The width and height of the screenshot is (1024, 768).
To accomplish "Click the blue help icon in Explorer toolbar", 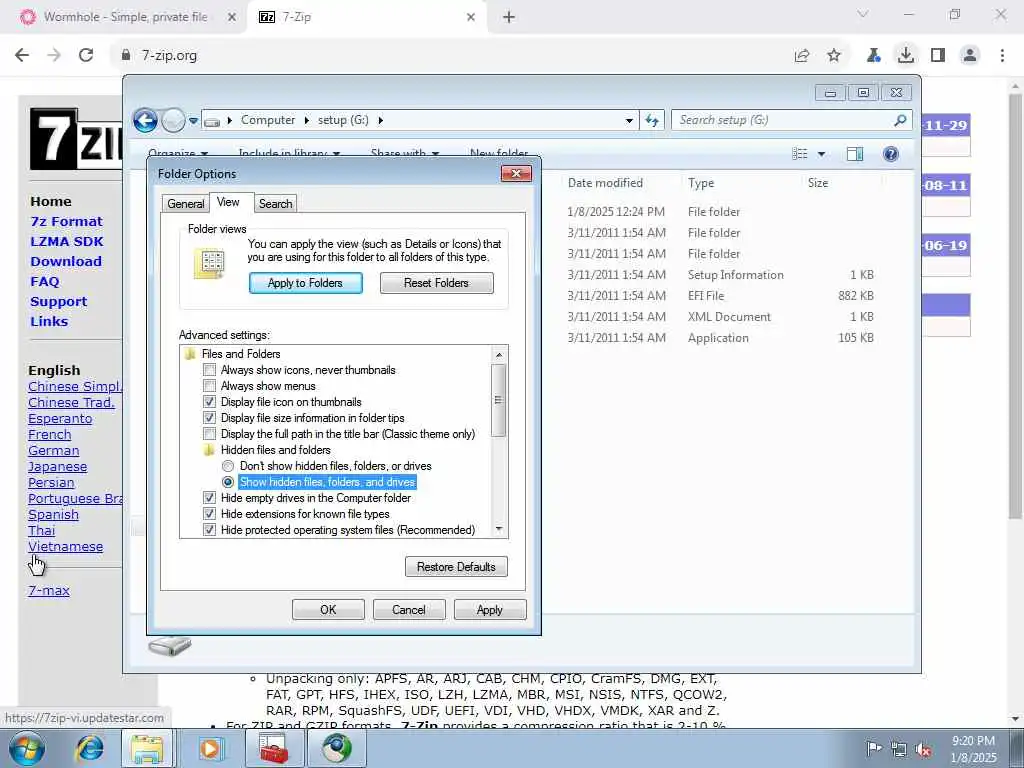I will coord(891,153).
